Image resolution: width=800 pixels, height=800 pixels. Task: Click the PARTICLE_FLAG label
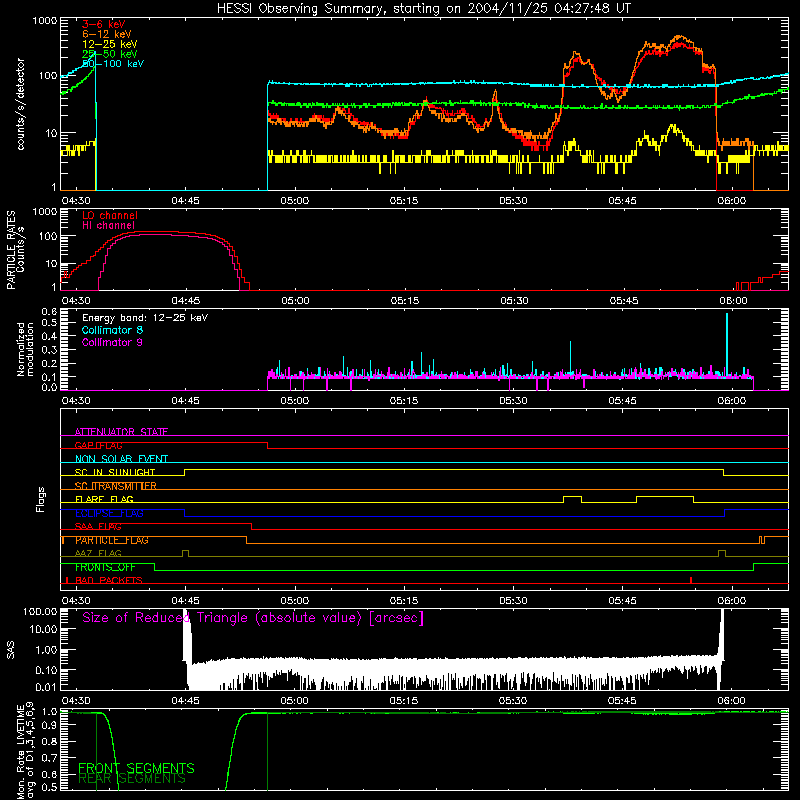point(112,540)
